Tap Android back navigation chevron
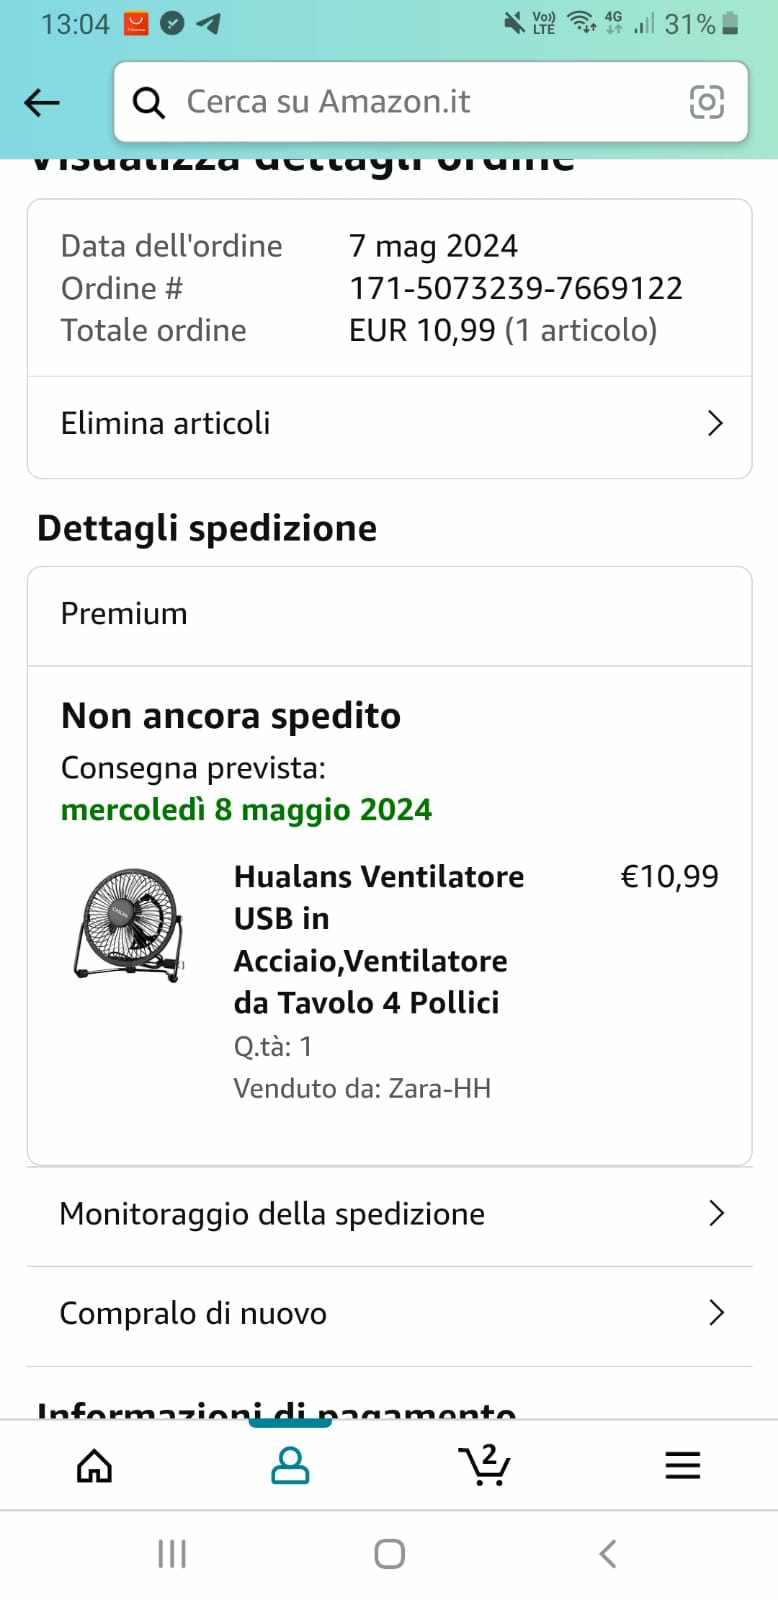The height and width of the screenshot is (1600, 778). point(607,1554)
